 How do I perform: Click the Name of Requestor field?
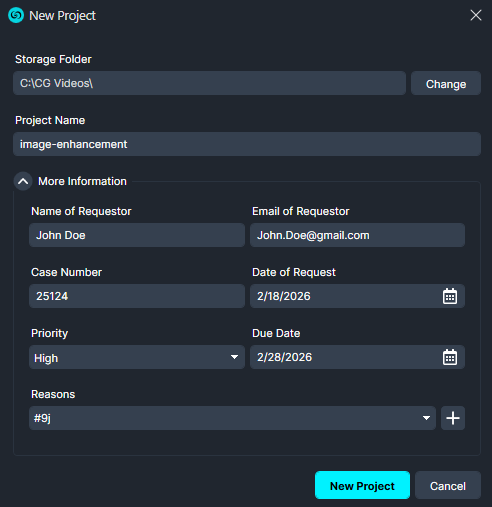(137, 235)
